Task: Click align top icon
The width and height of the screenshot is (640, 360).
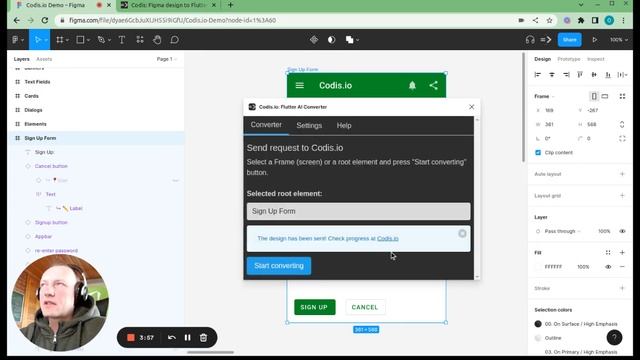Action: pos(580,75)
